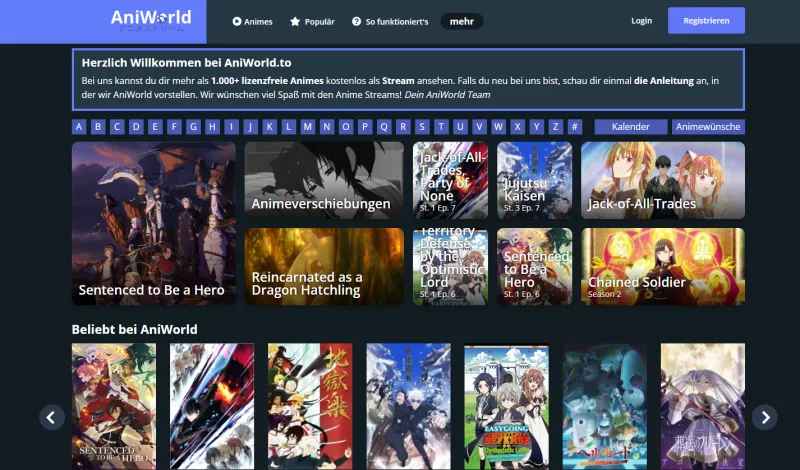This screenshot has height=470, width=800.
Task: Select letter E in alphabet index
Action: pyautogui.click(x=155, y=127)
